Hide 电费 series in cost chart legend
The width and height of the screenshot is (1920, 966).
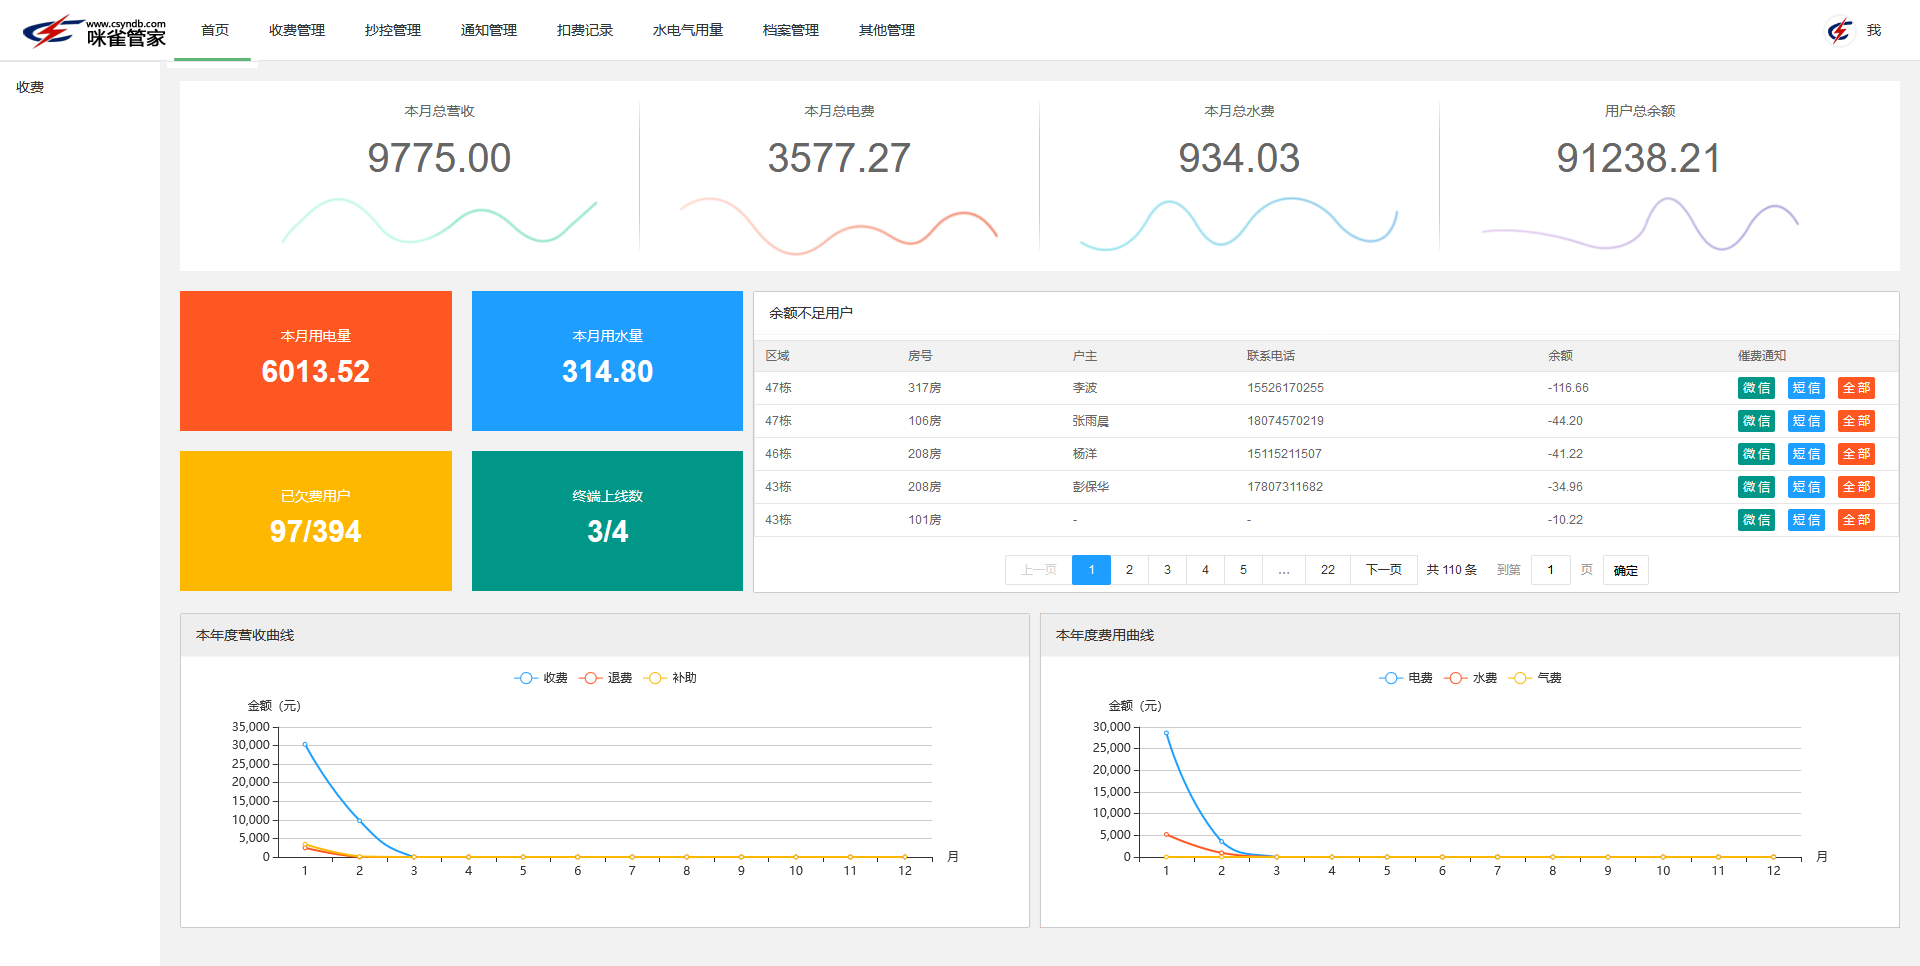coord(1406,678)
